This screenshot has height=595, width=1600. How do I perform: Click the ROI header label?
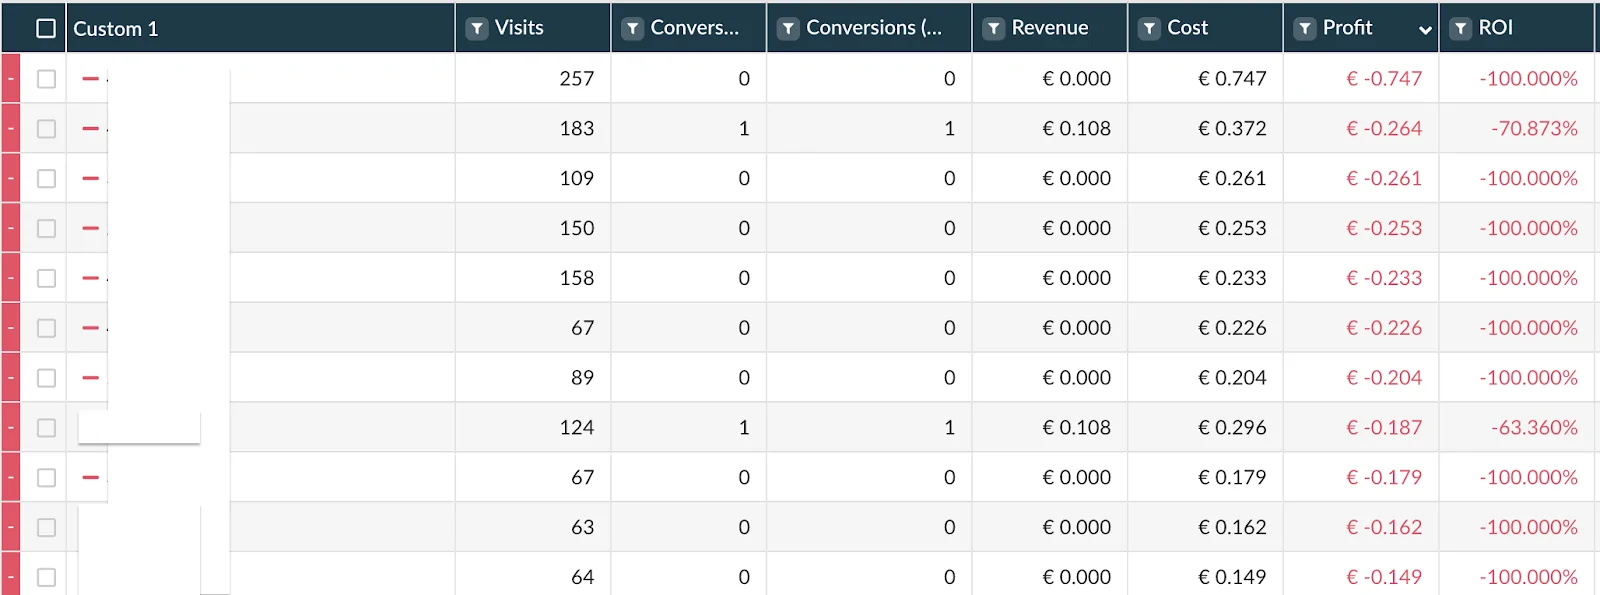coord(1495,28)
